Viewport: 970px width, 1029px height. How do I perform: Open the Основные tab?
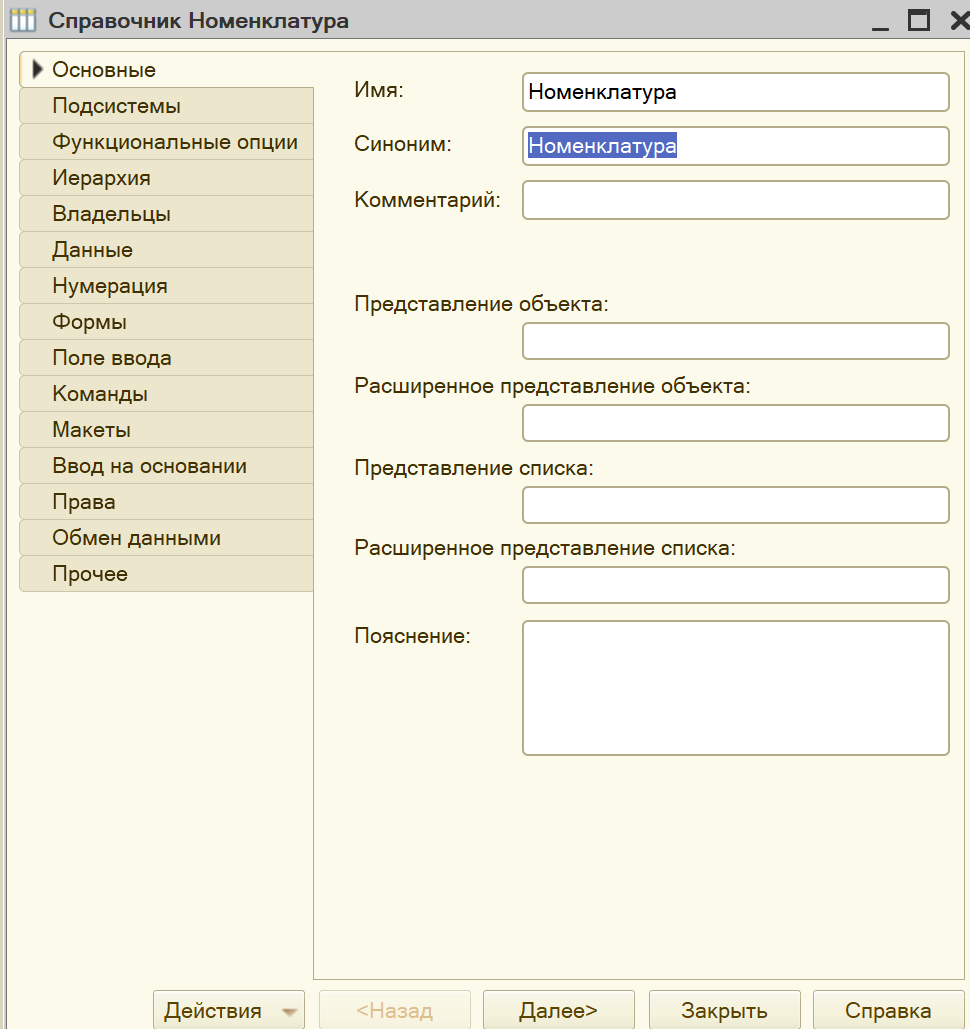click(x=167, y=70)
